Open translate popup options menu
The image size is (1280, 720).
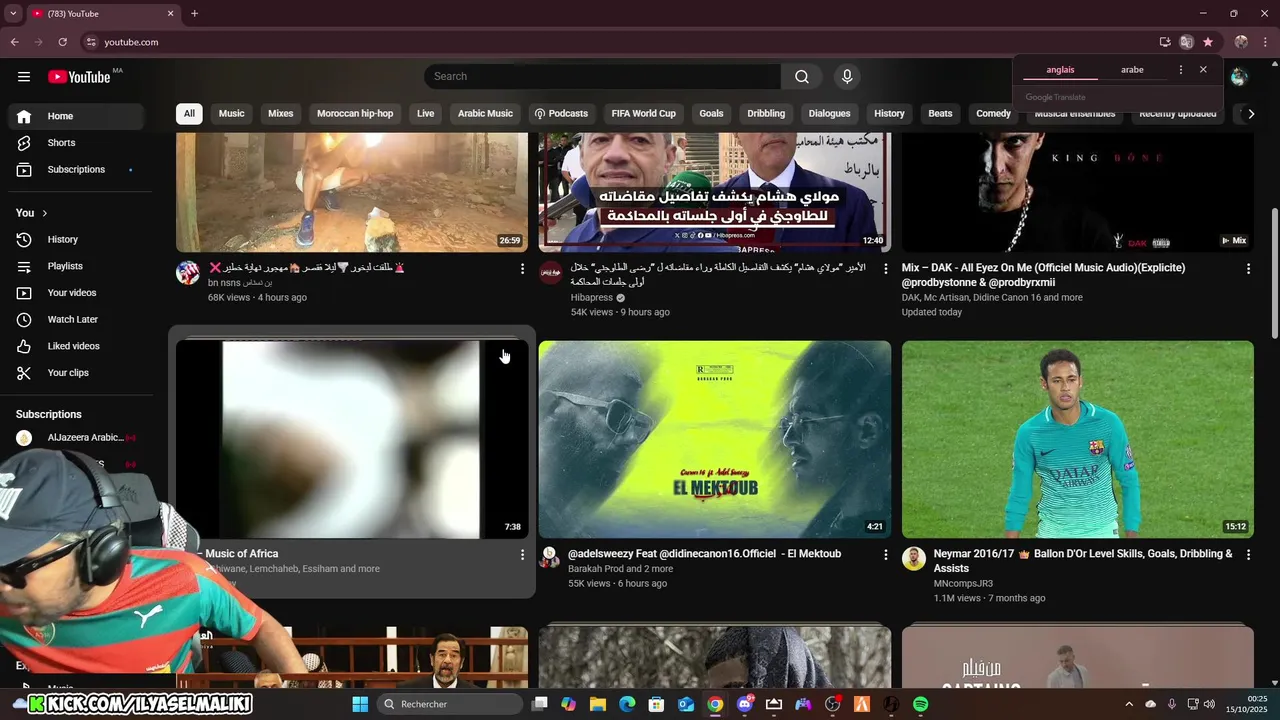[x=1181, y=70]
